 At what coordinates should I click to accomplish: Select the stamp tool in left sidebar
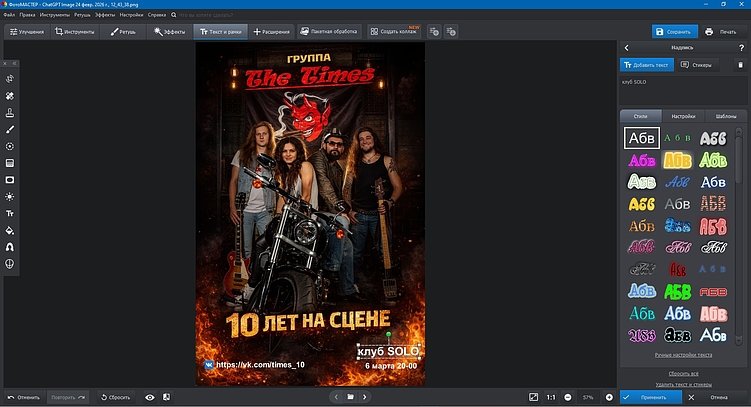10,113
